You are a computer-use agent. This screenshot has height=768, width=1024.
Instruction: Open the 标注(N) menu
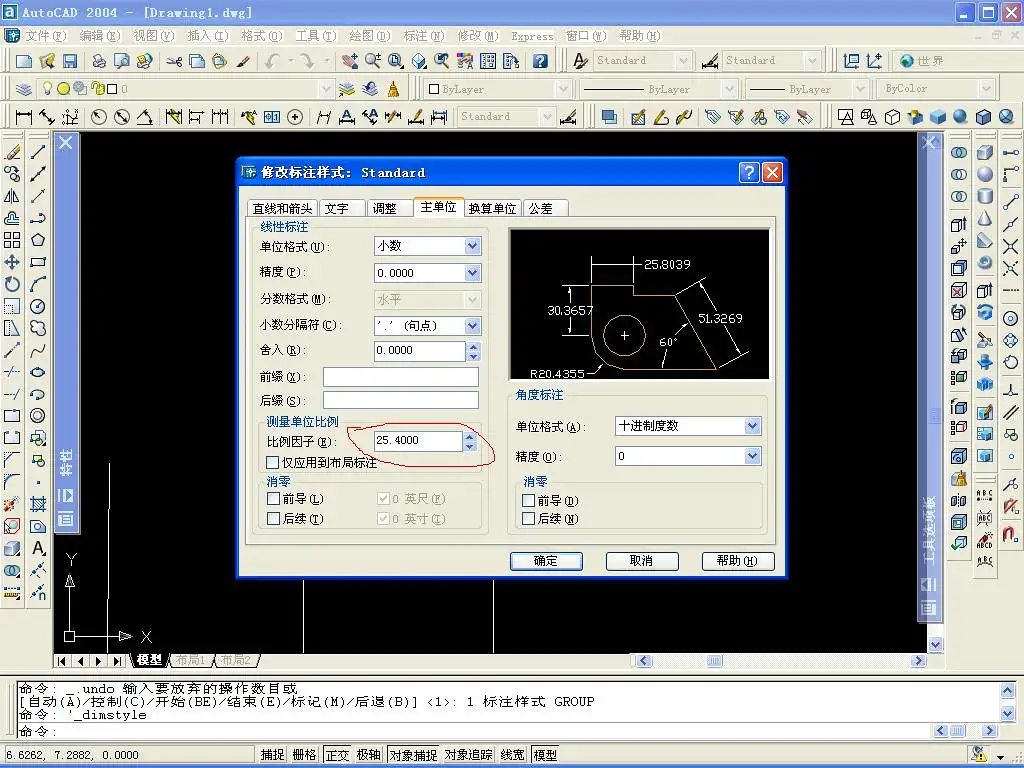423,36
